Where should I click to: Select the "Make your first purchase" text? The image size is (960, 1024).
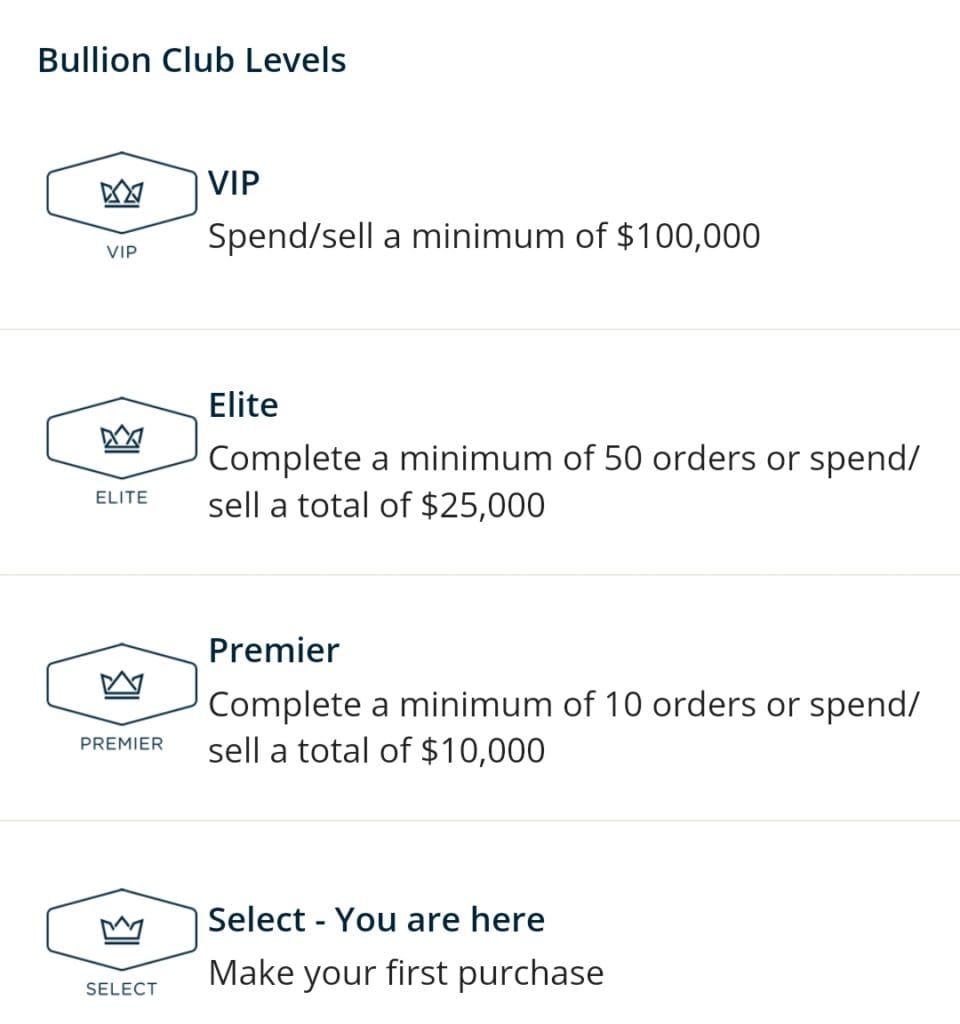pos(405,973)
